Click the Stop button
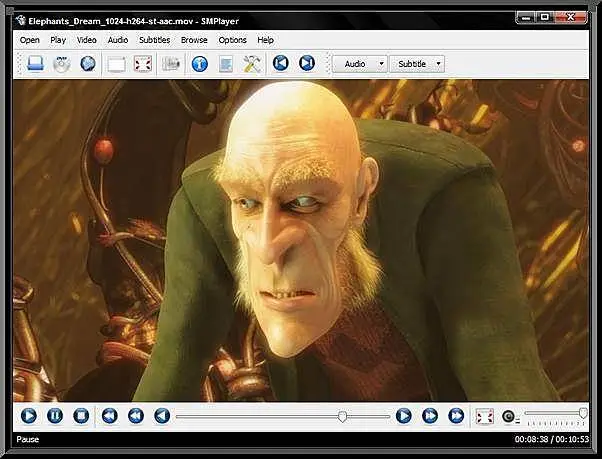The width and height of the screenshot is (602, 459). coord(81,416)
